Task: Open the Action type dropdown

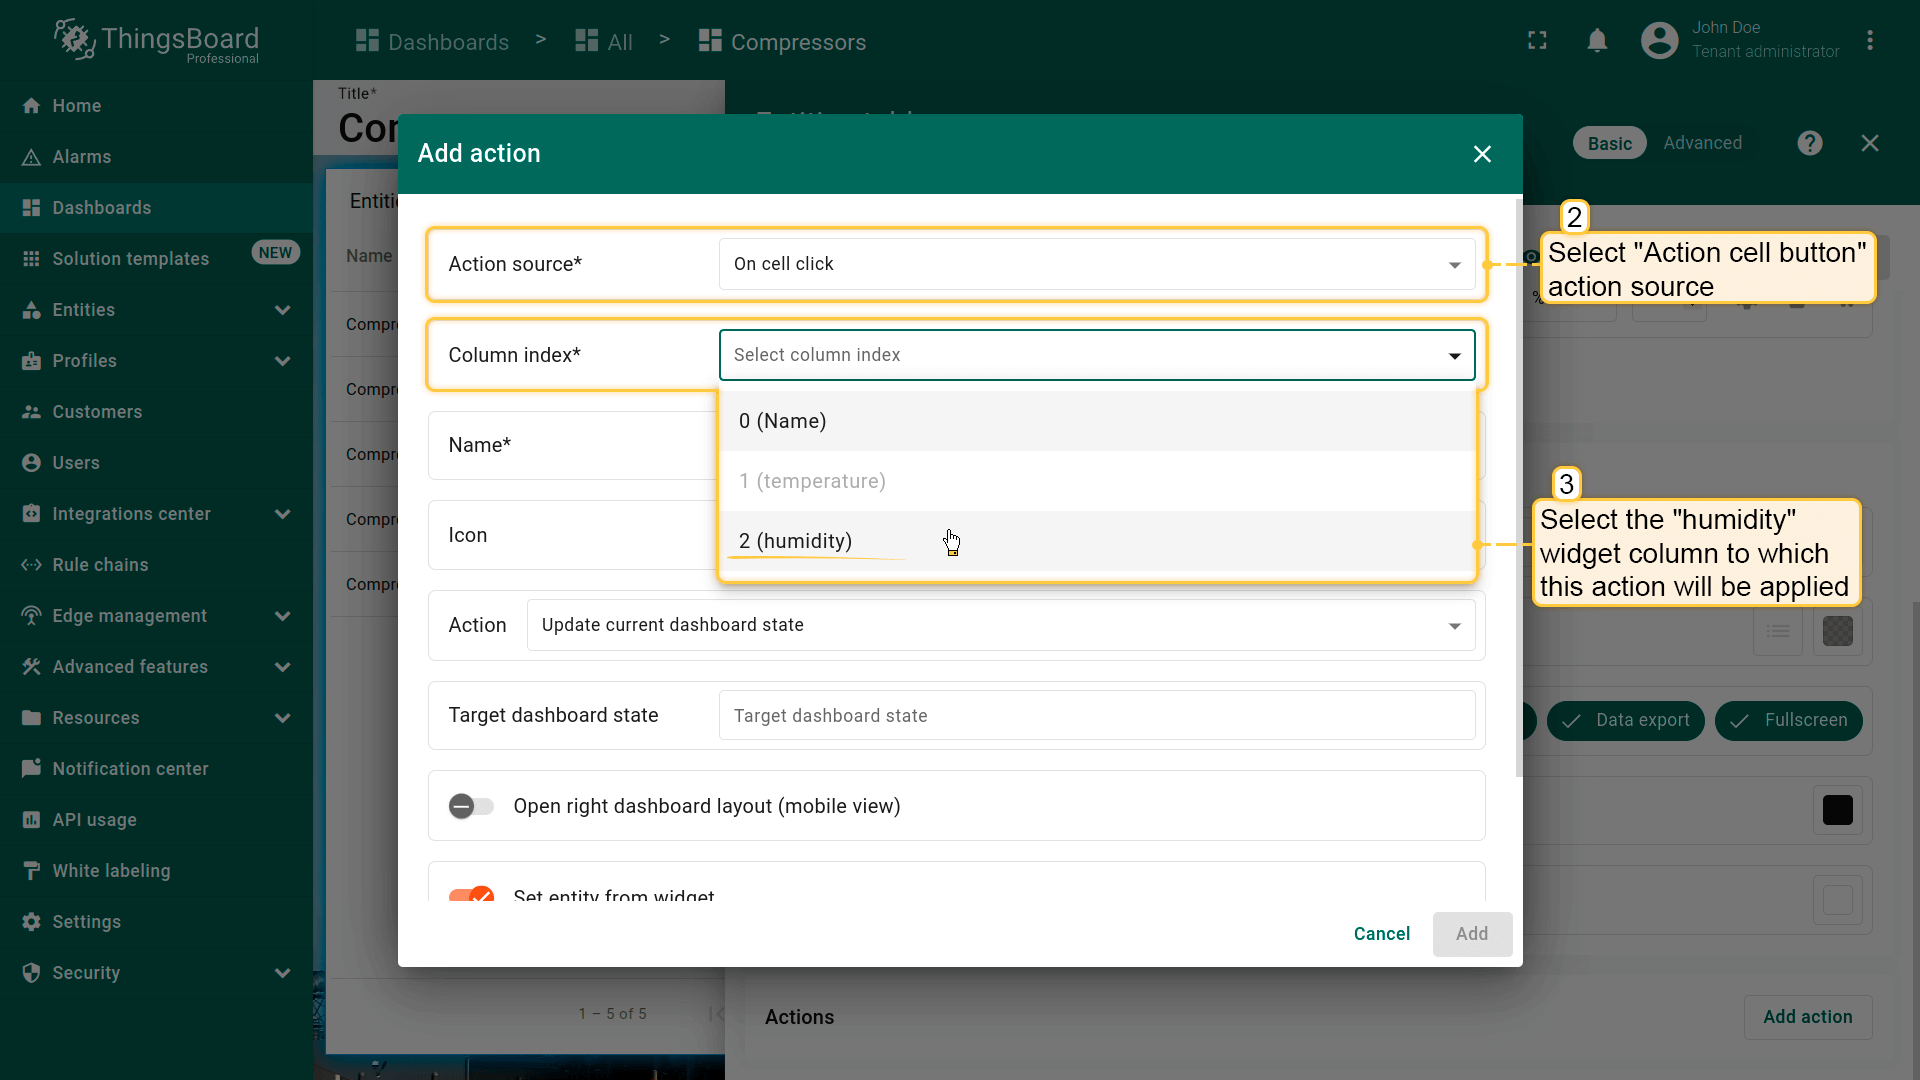Action: pos(1000,625)
